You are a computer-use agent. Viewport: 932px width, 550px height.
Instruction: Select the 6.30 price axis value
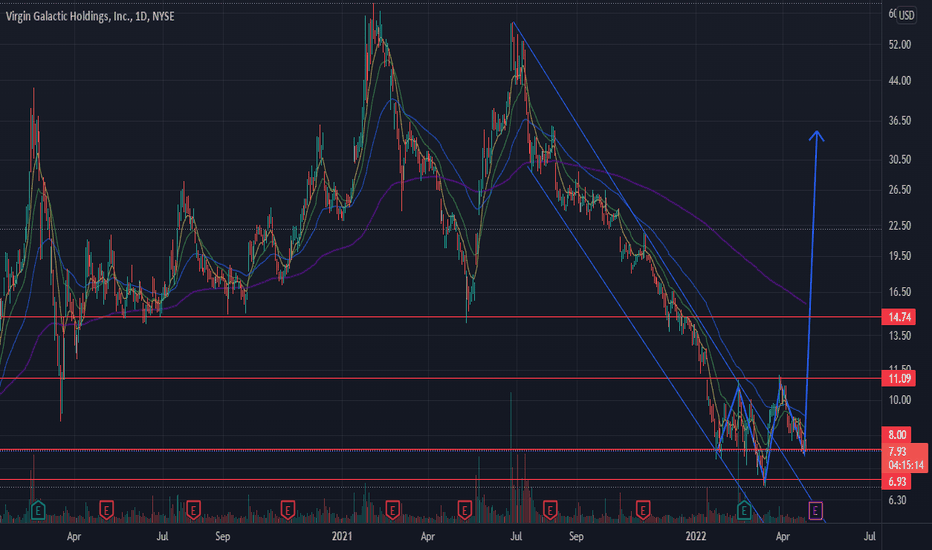pyautogui.click(x=898, y=500)
